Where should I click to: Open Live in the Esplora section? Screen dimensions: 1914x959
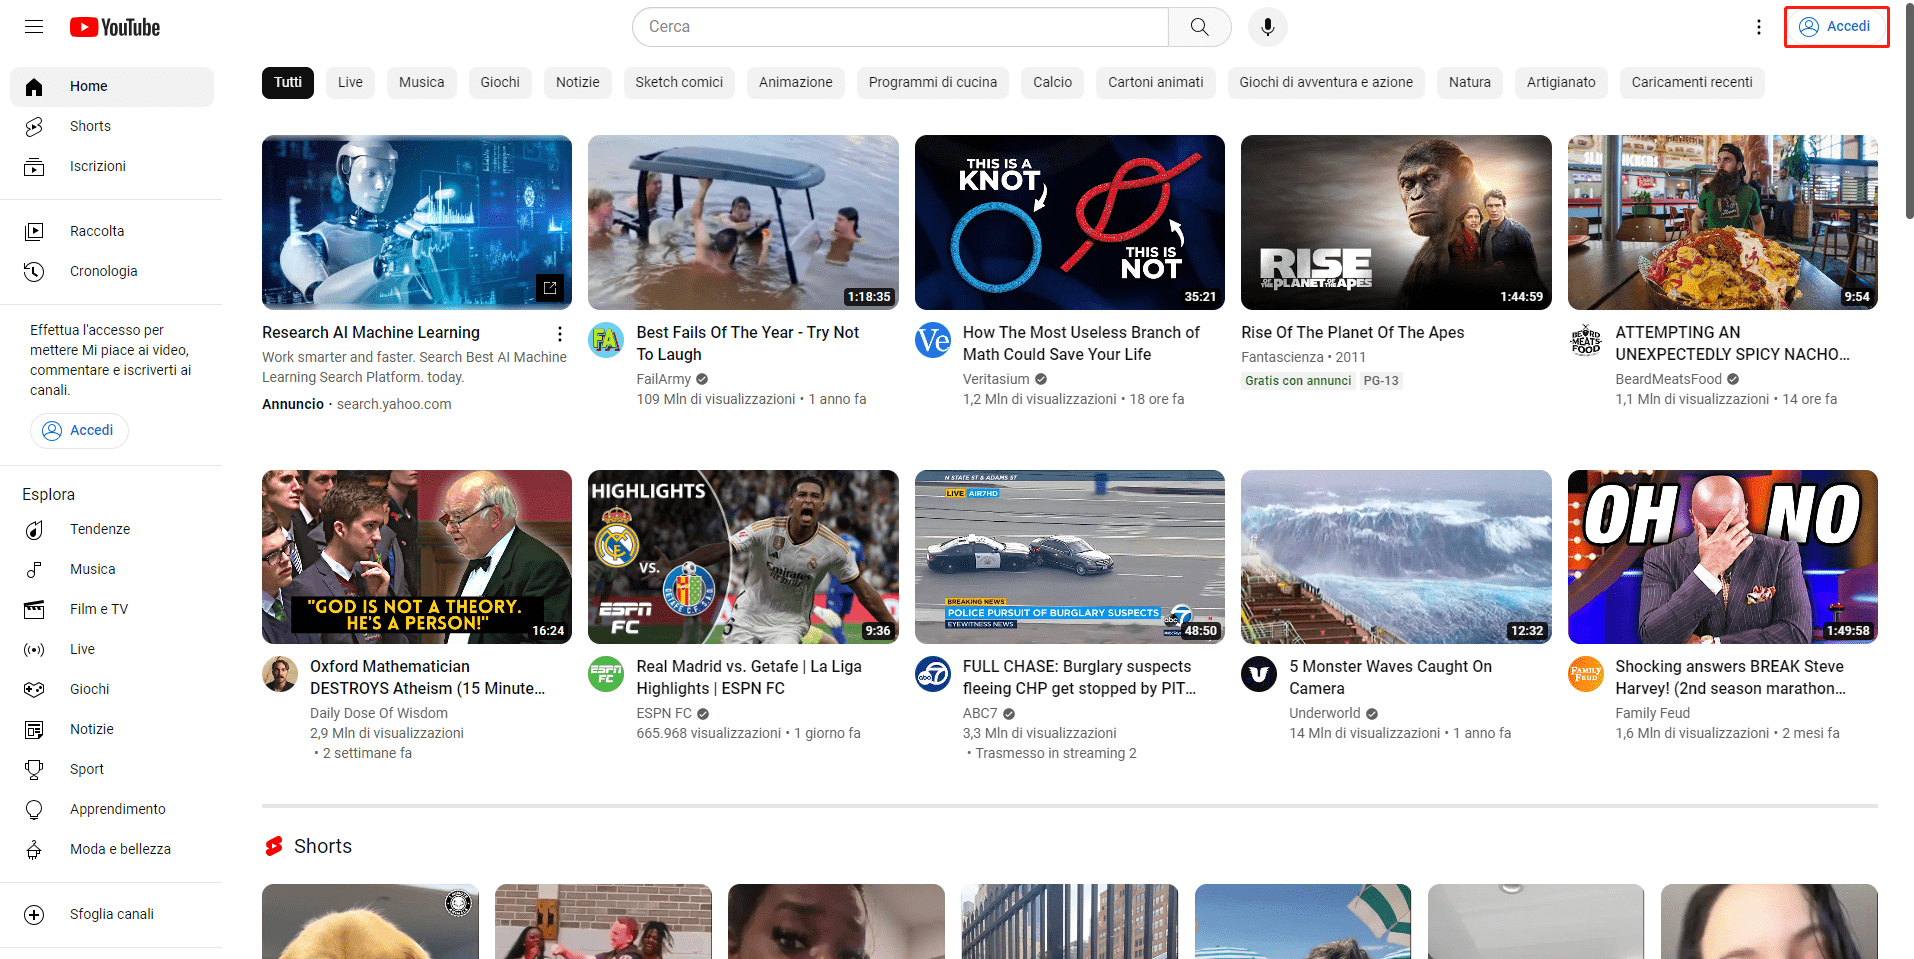112,650
